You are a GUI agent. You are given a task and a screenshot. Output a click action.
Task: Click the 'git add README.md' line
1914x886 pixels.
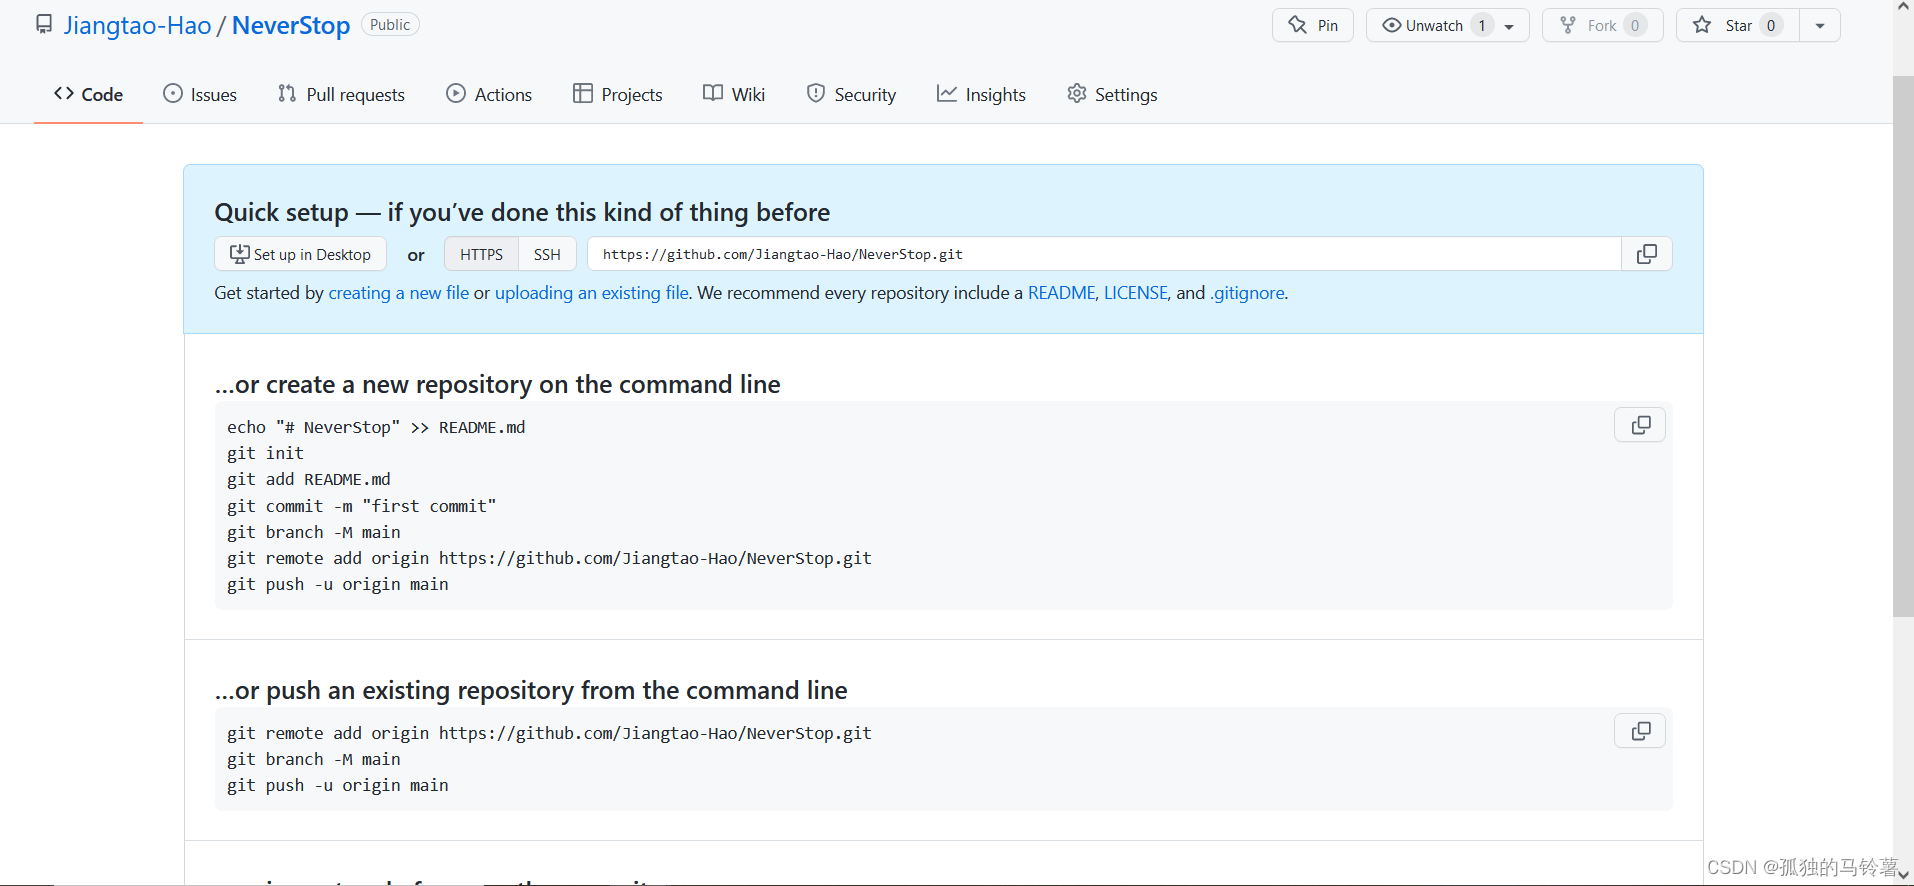pyautogui.click(x=309, y=479)
